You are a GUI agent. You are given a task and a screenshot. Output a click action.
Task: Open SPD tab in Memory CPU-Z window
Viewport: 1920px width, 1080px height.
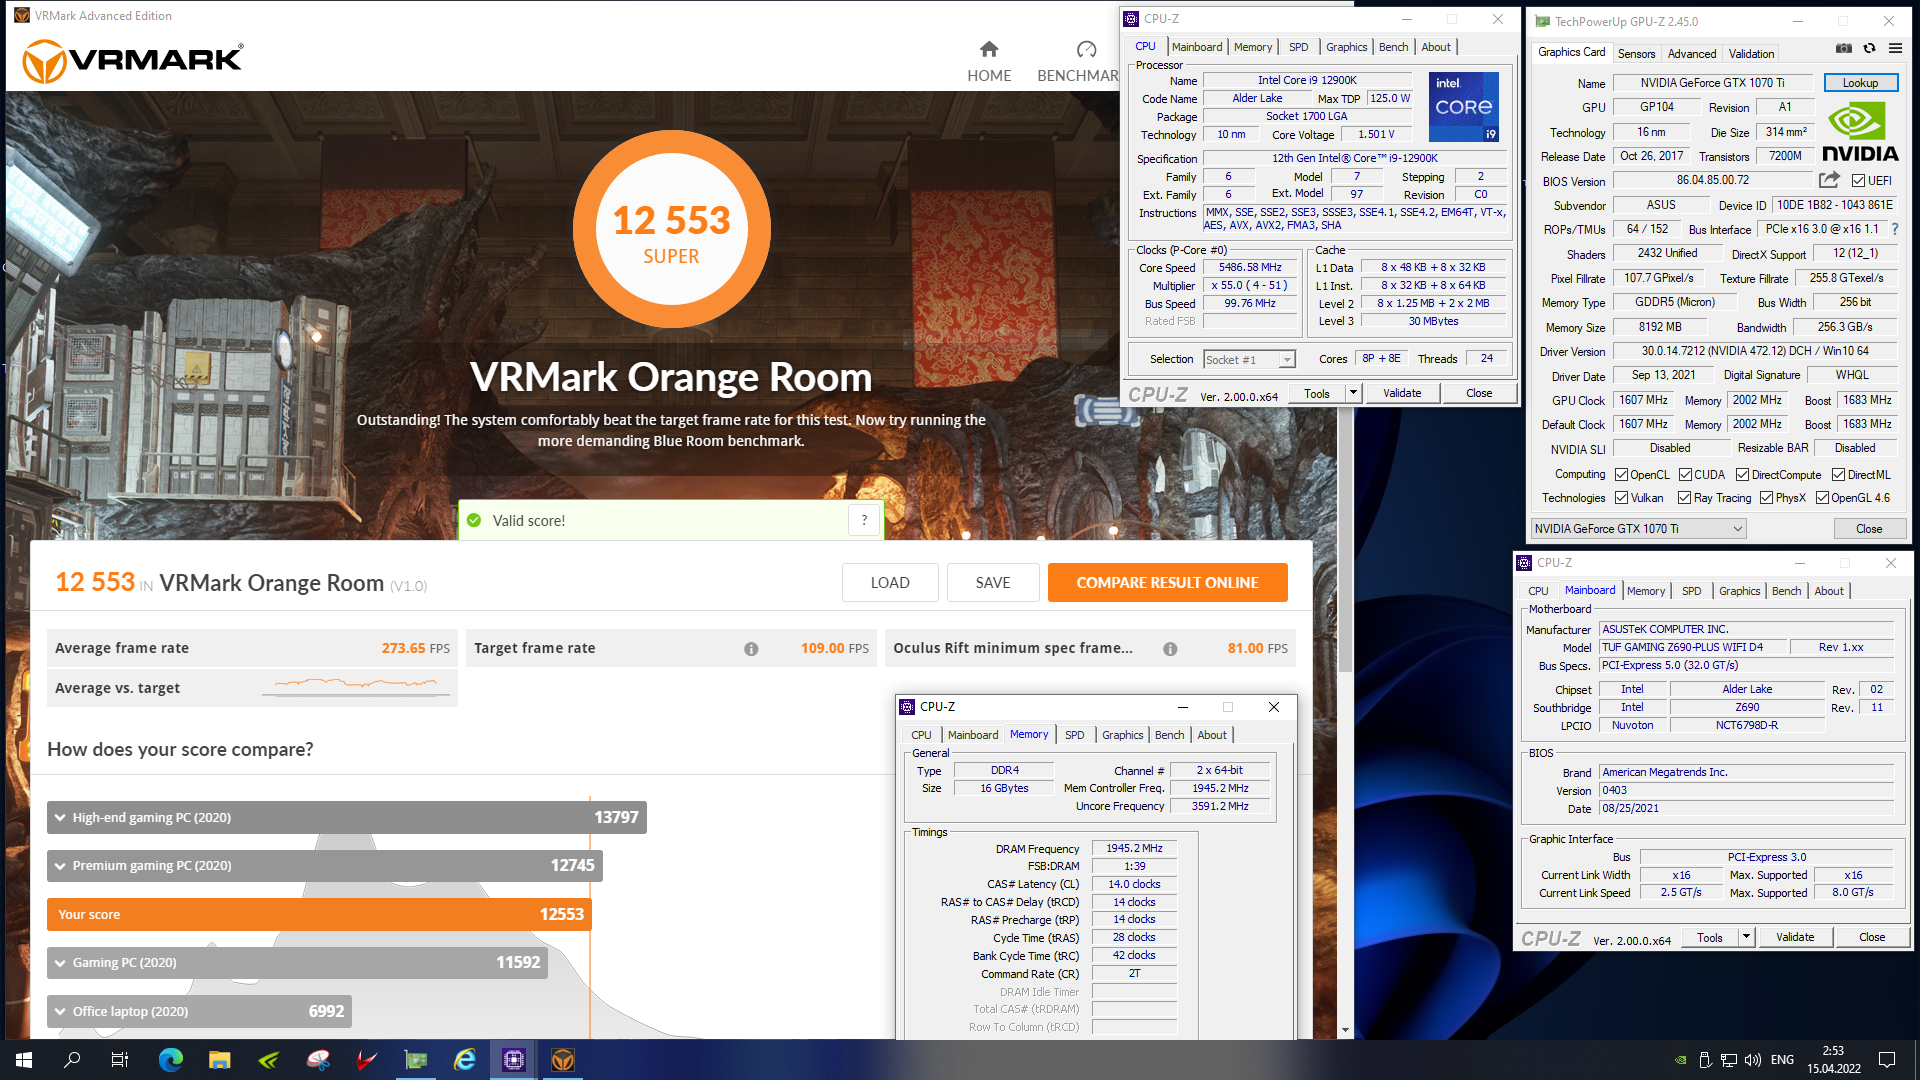point(1075,735)
